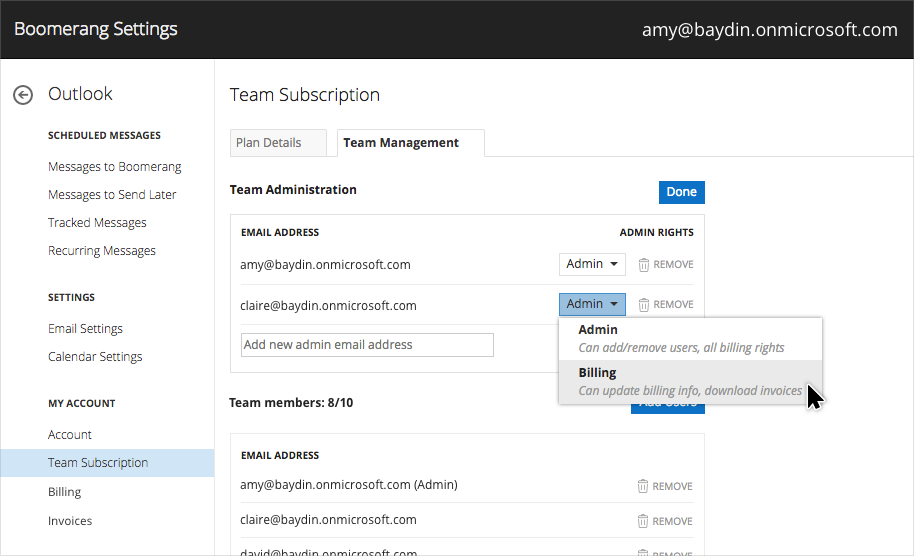
Task: Select the Team Management tab
Action: pos(410,143)
